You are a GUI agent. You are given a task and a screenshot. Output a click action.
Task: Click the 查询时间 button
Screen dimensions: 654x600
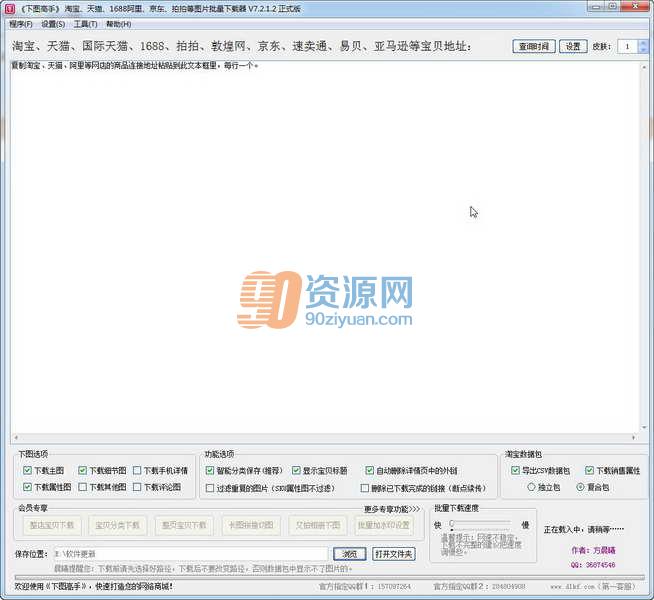pos(534,46)
